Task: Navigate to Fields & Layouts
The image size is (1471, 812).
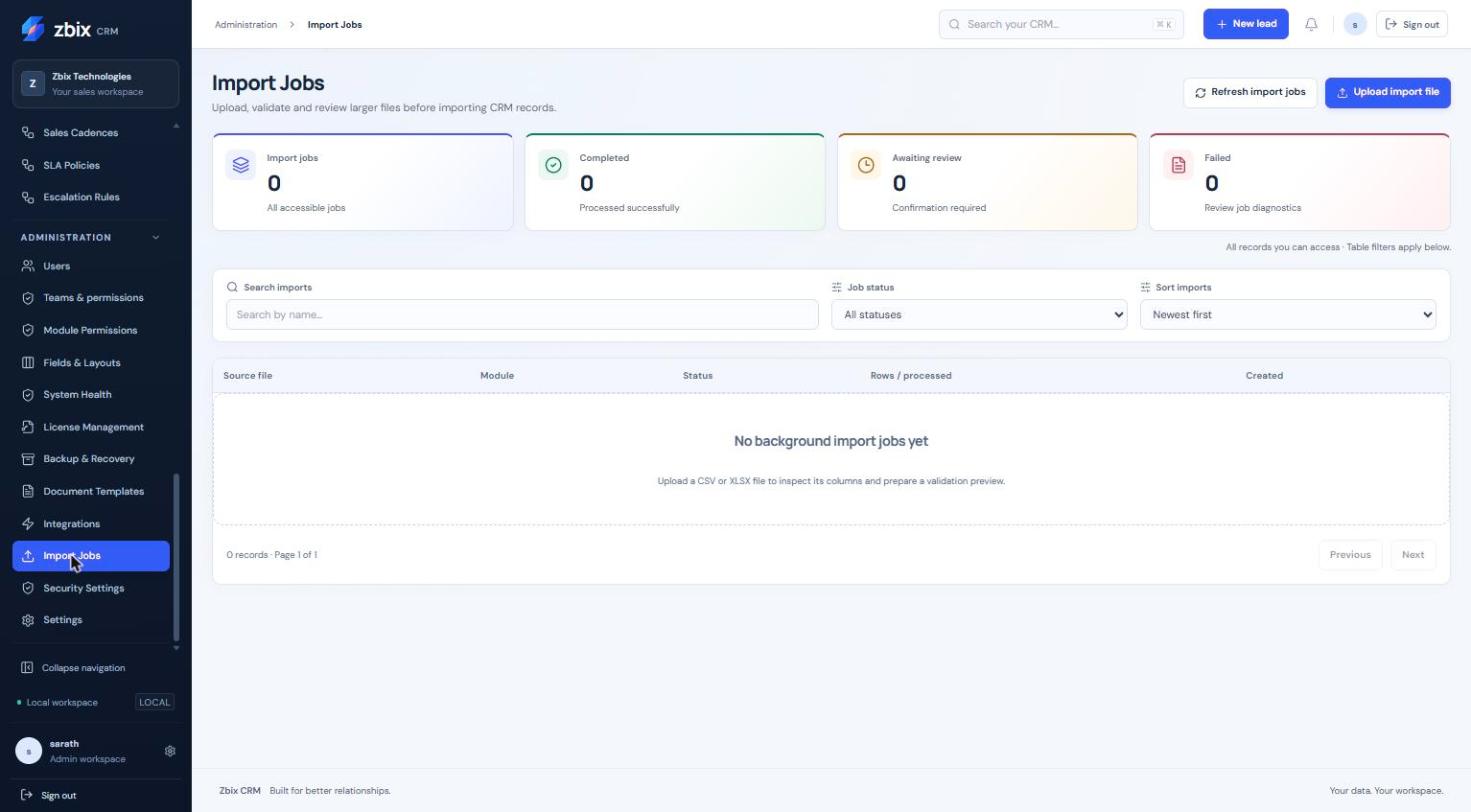Action: point(91,363)
